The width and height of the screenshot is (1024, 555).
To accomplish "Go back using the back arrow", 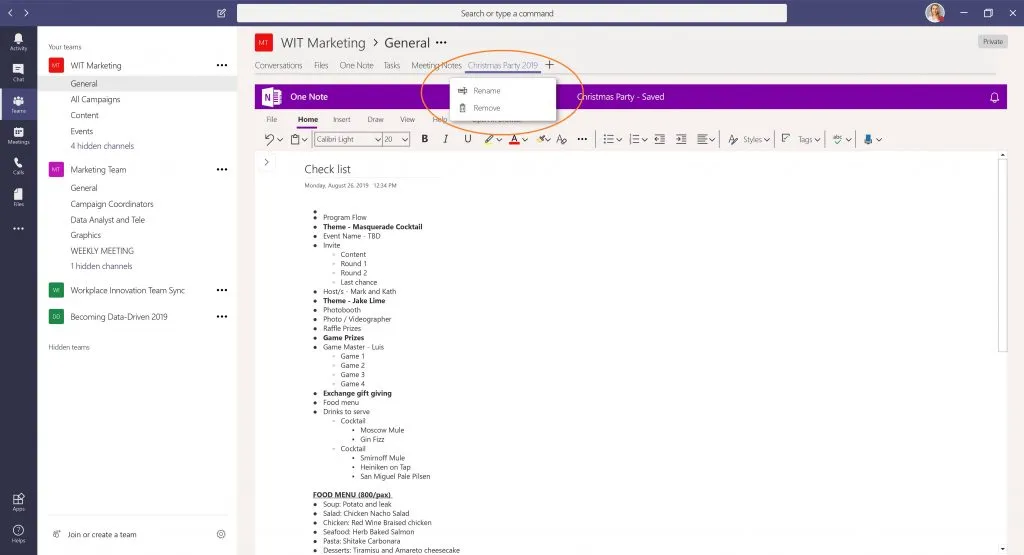I will [10, 13].
